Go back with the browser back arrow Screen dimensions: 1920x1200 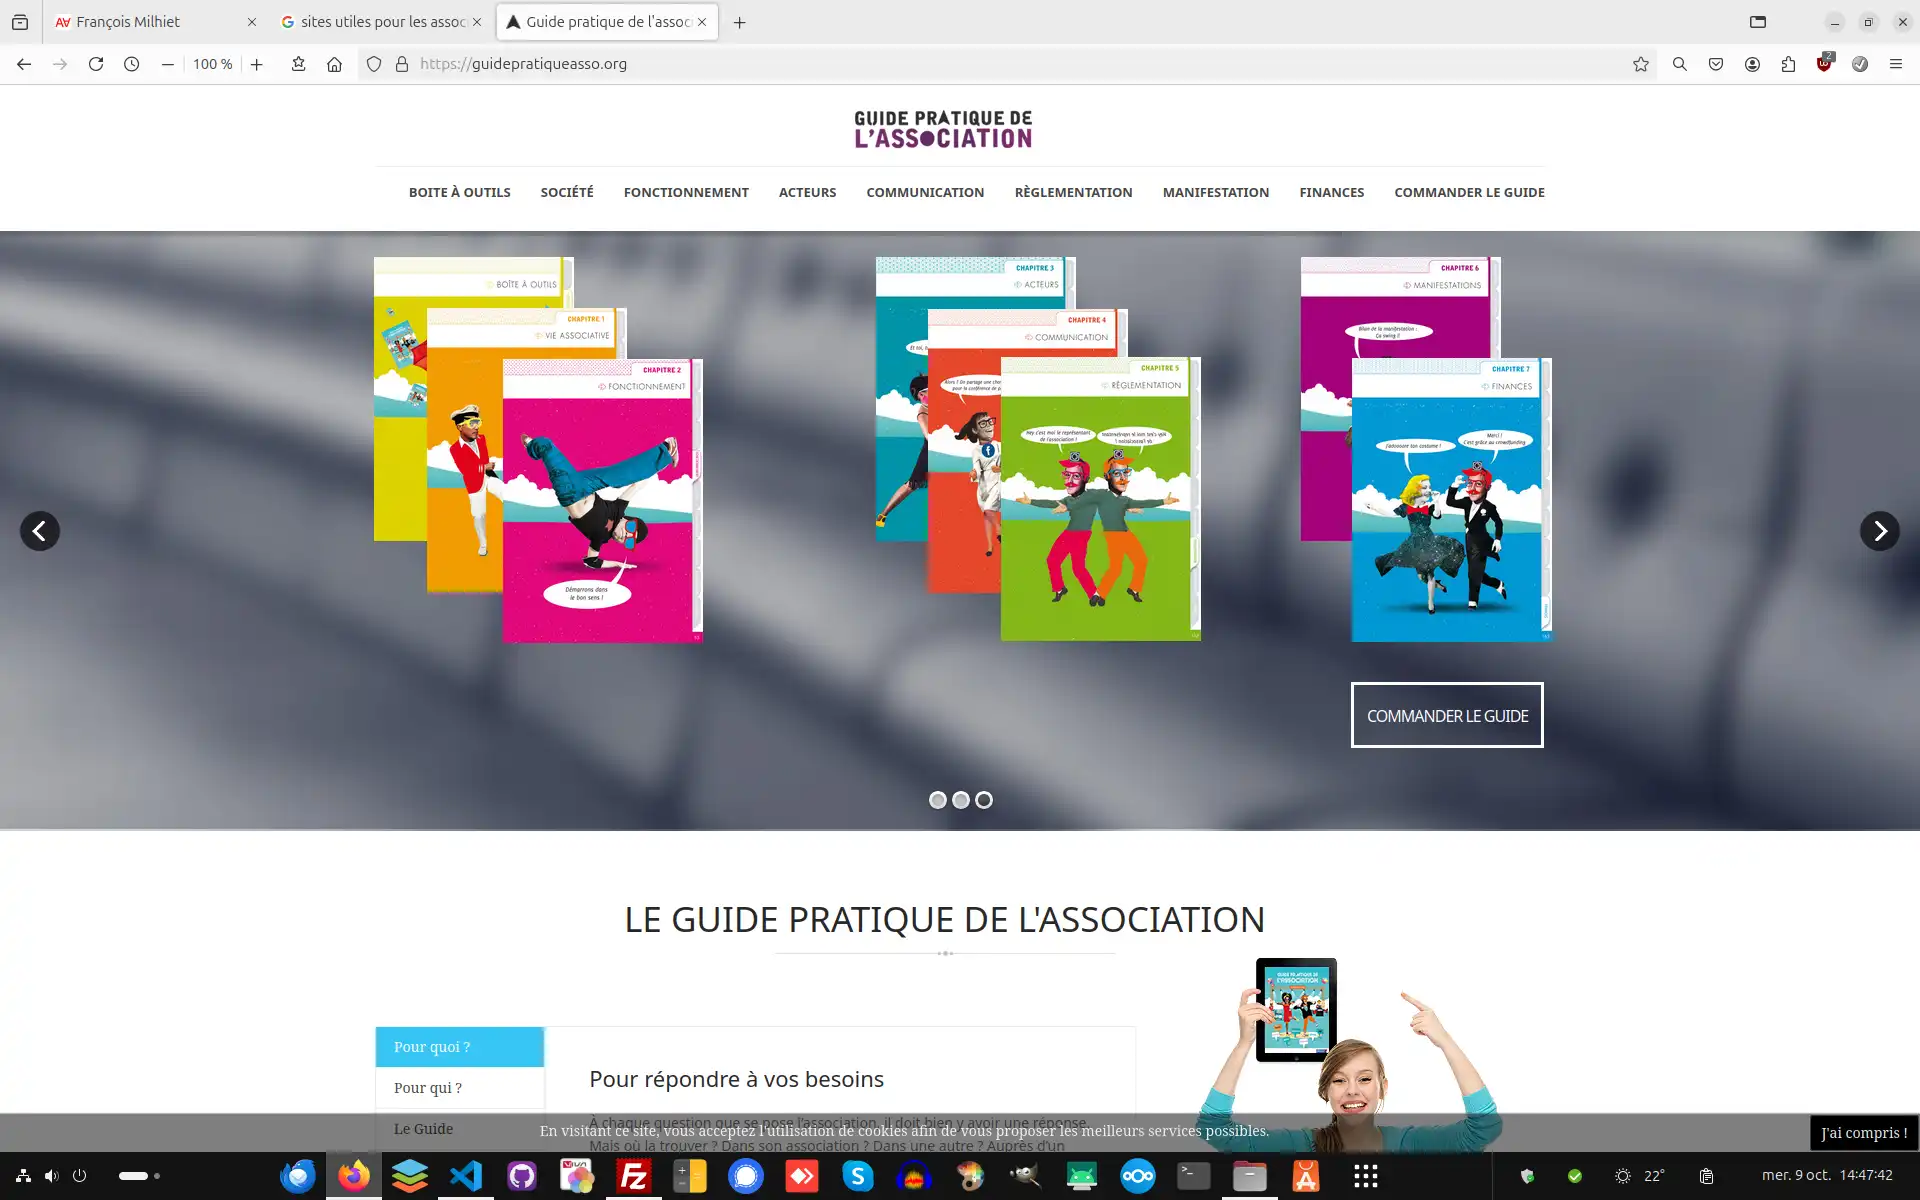(x=24, y=64)
